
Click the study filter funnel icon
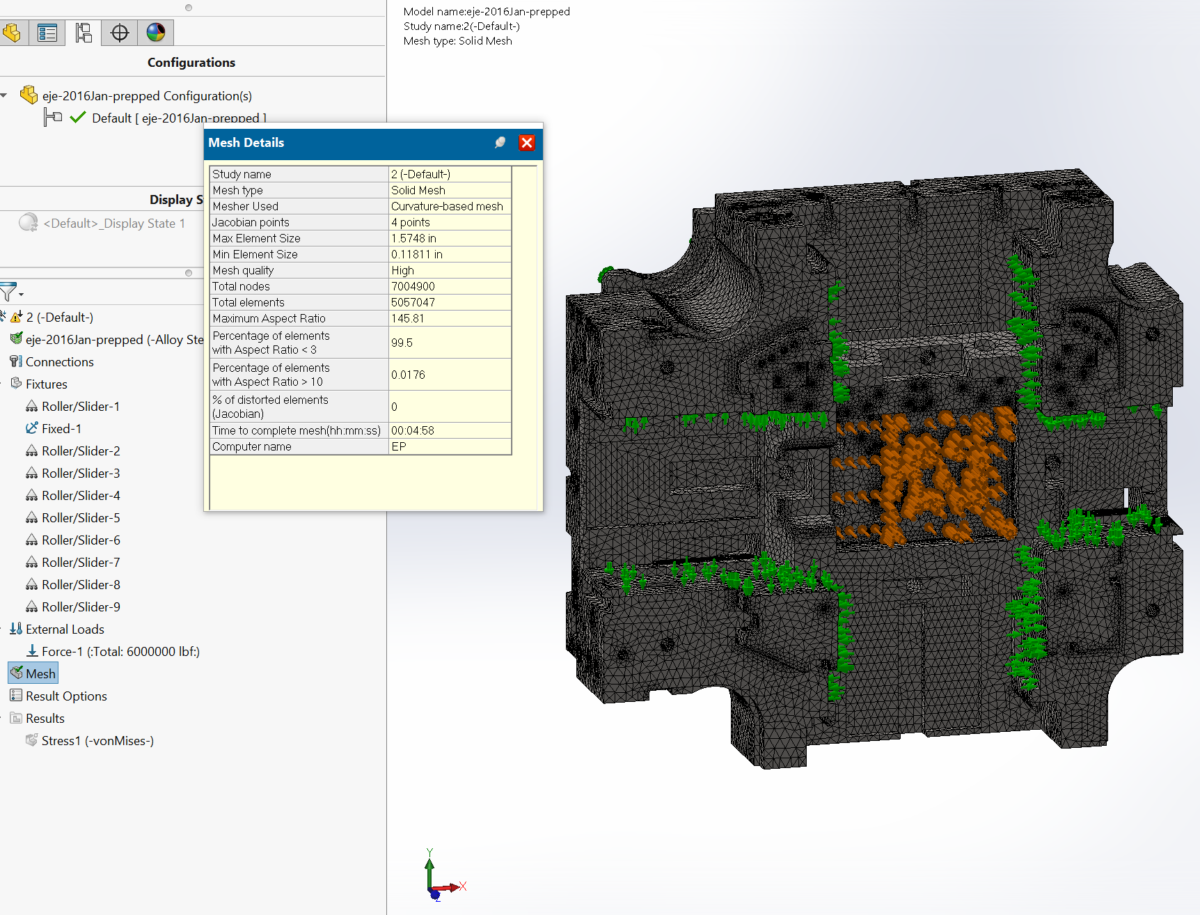tap(10, 292)
